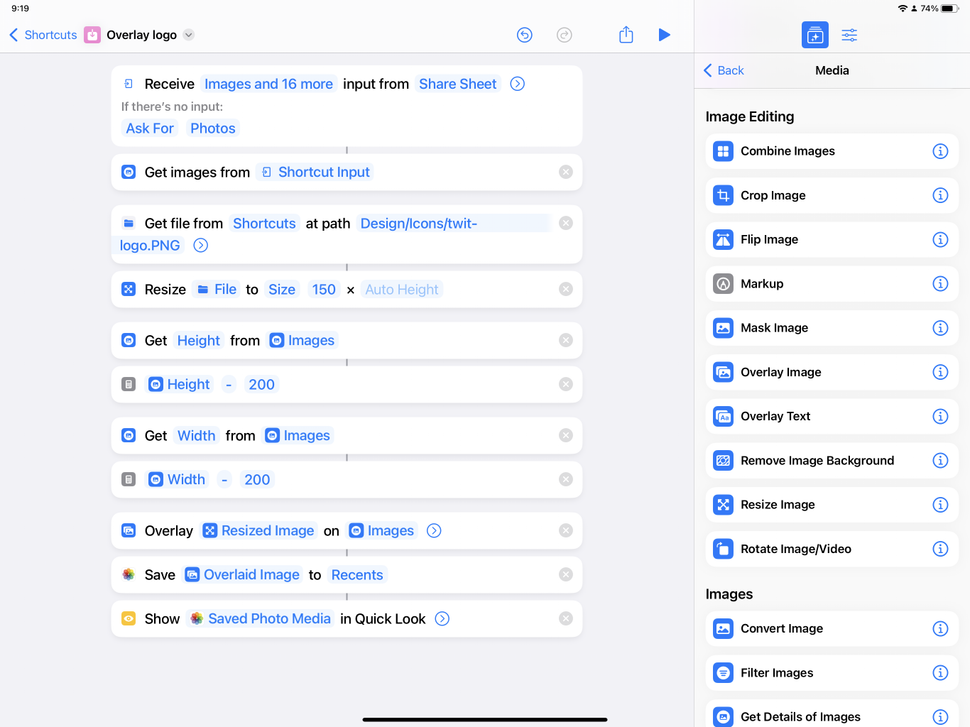This screenshot has height=727, width=970.
Task: Expand the Overlay action options chevron
Action: coord(433,531)
